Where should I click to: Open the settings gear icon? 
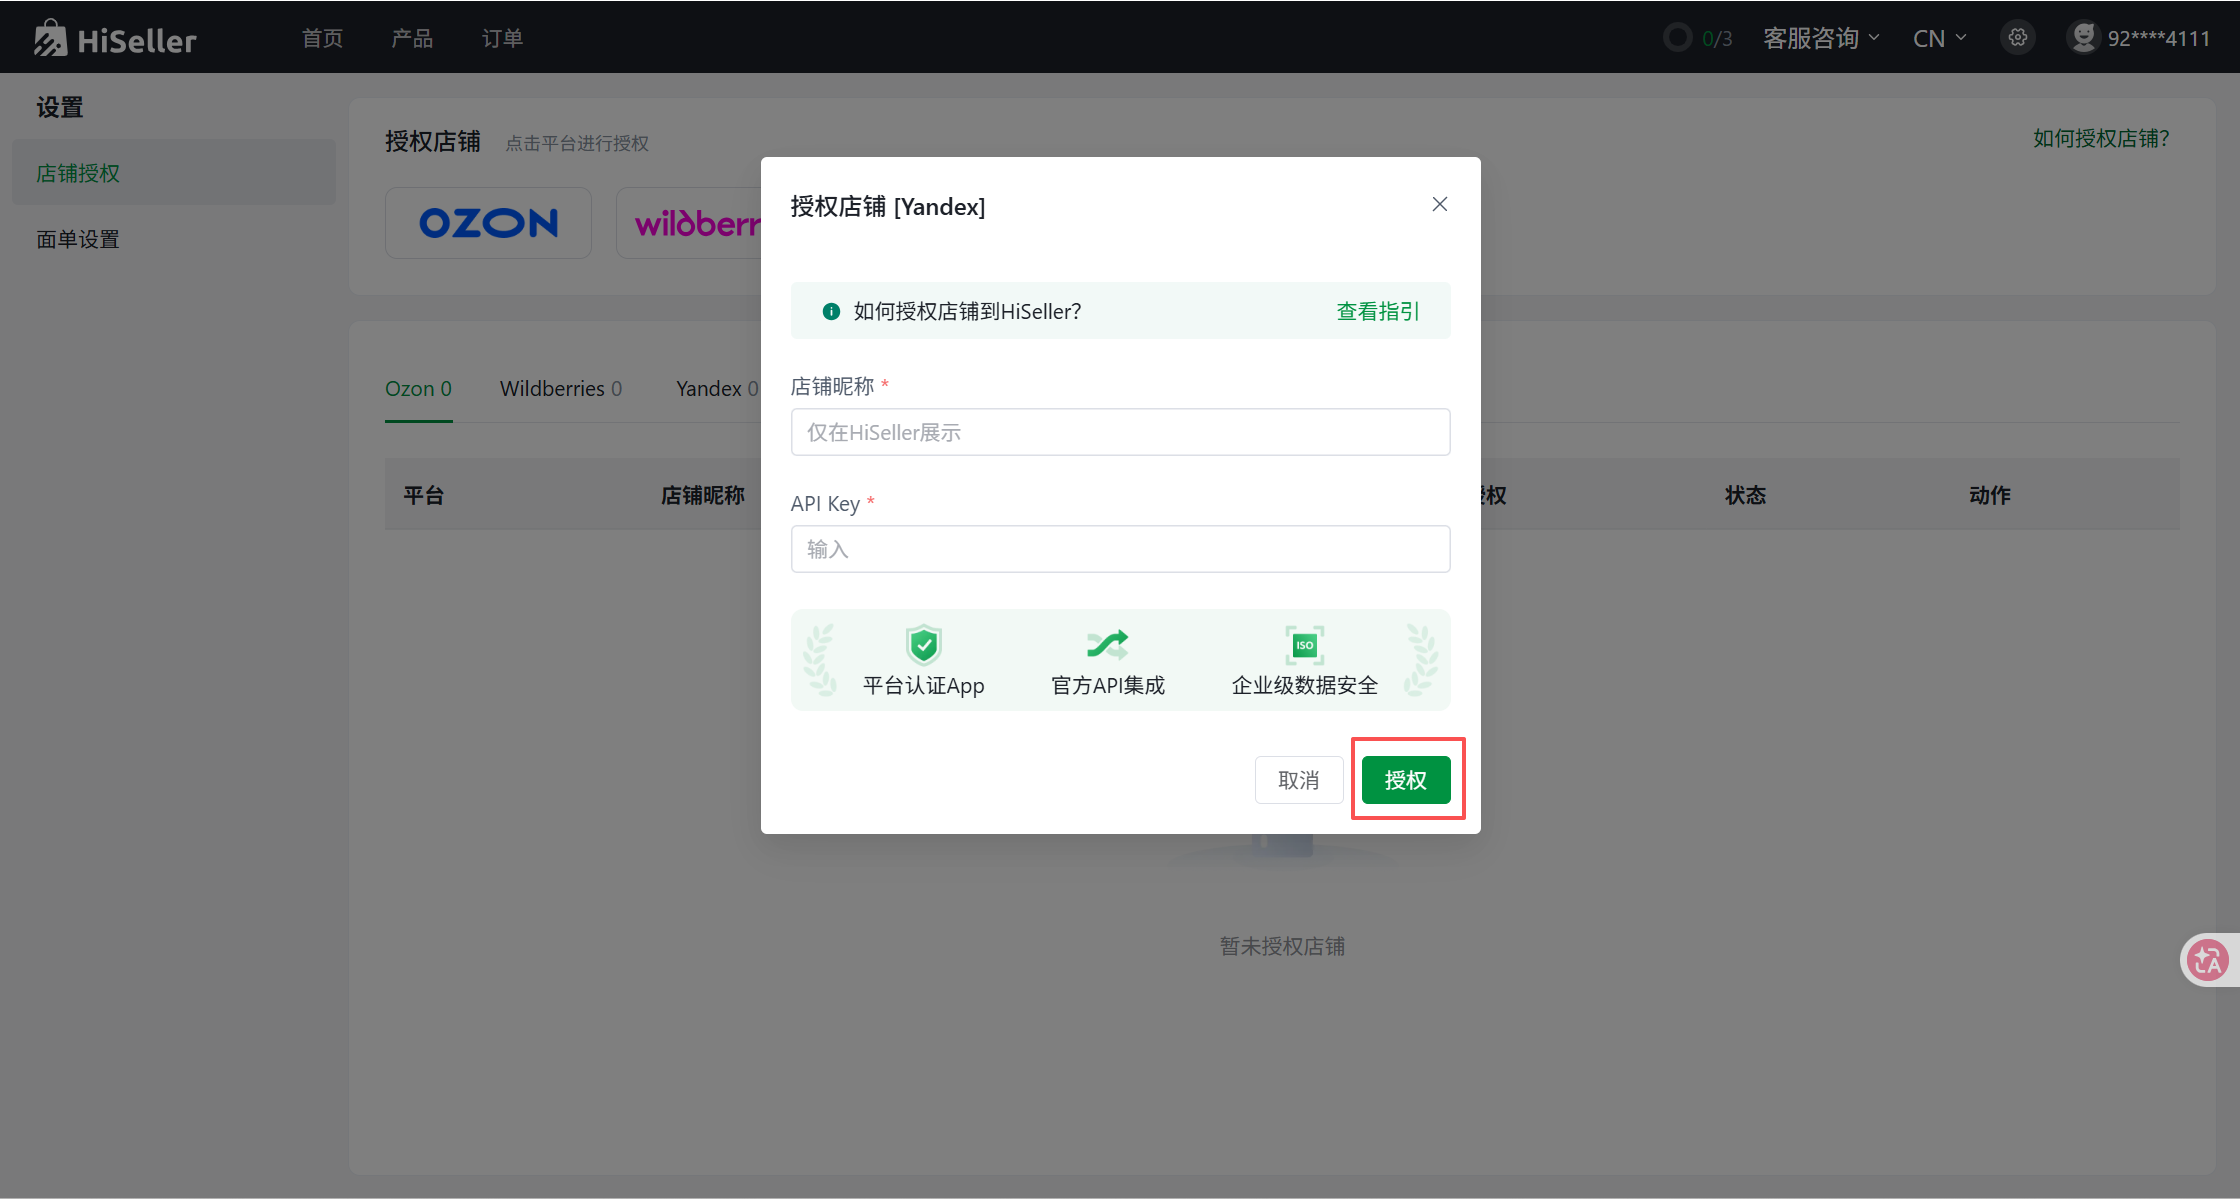pos(2018,38)
